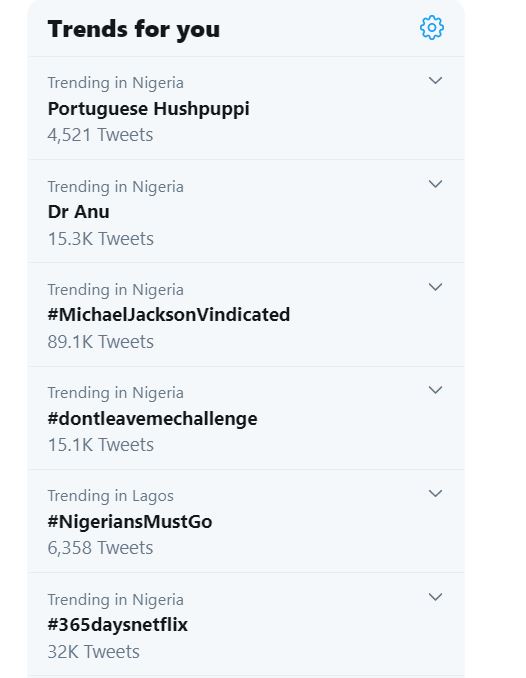This screenshot has height=678, width=526.
Task: View the #NigeriansMustGo hashtag
Action: [x=130, y=521]
